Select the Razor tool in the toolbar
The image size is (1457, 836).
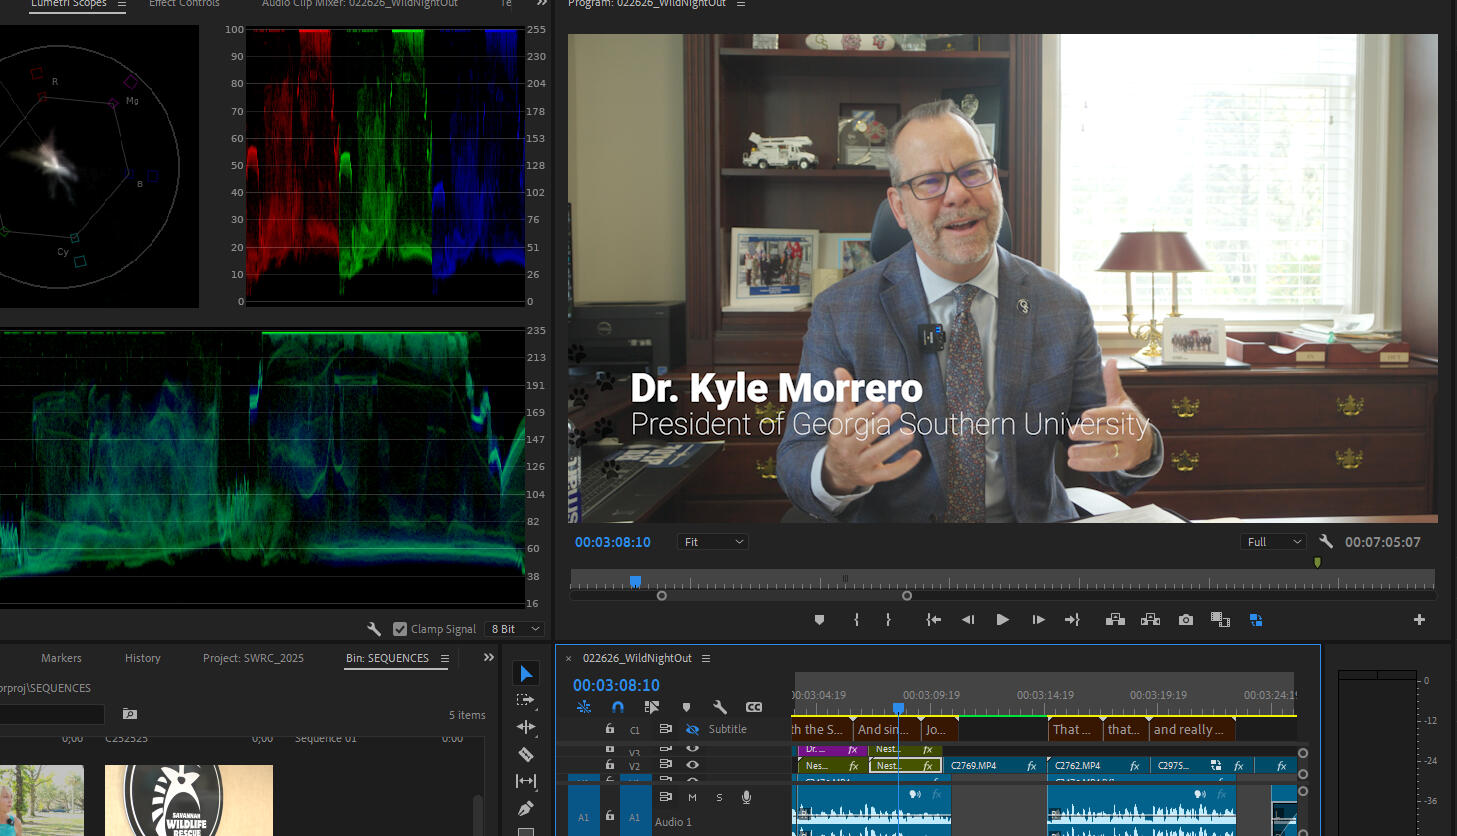click(526, 754)
